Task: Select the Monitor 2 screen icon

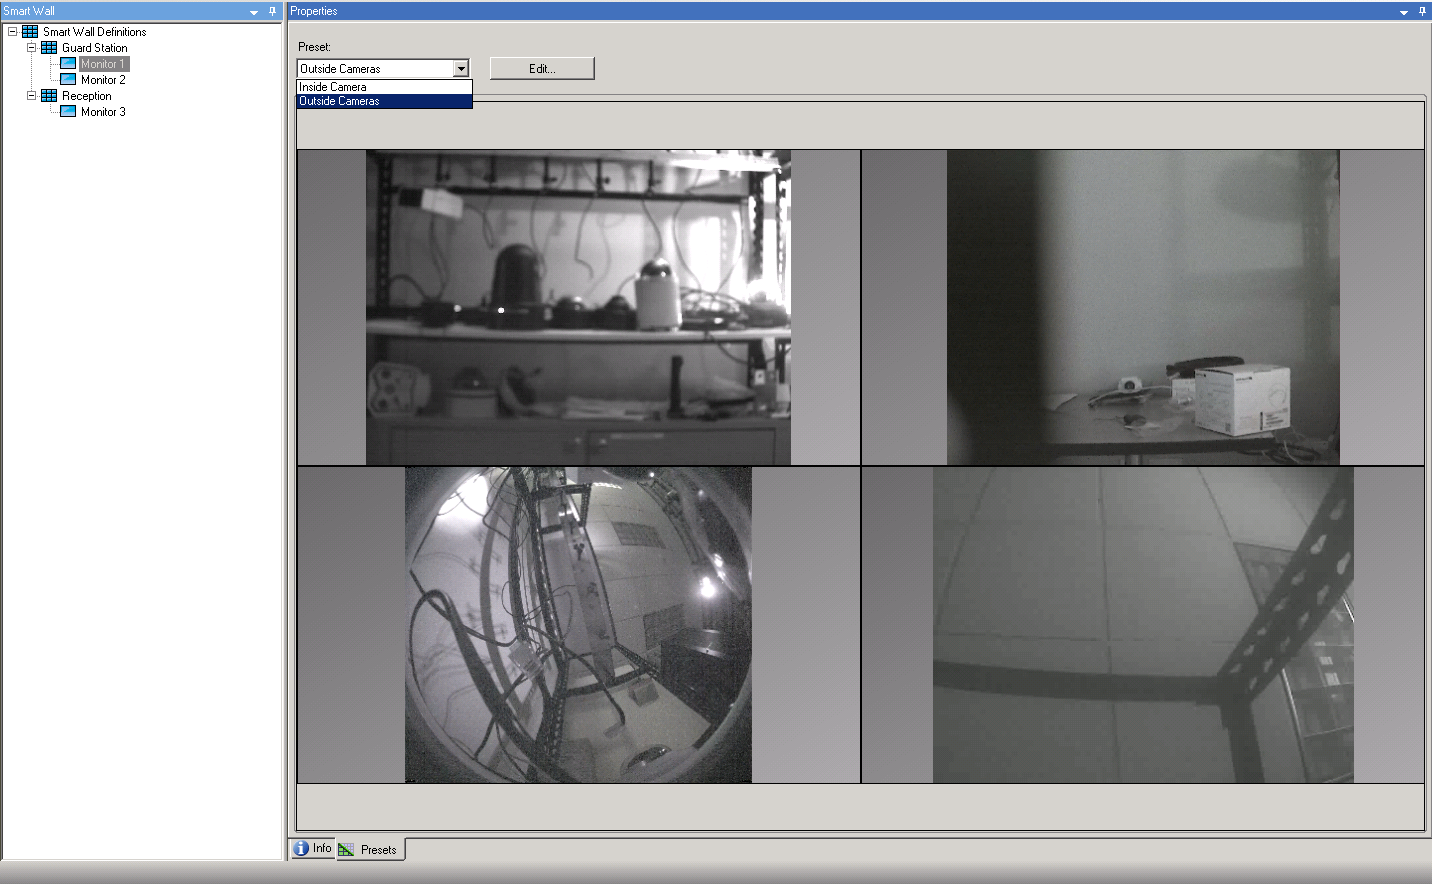Action: (x=66, y=79)
